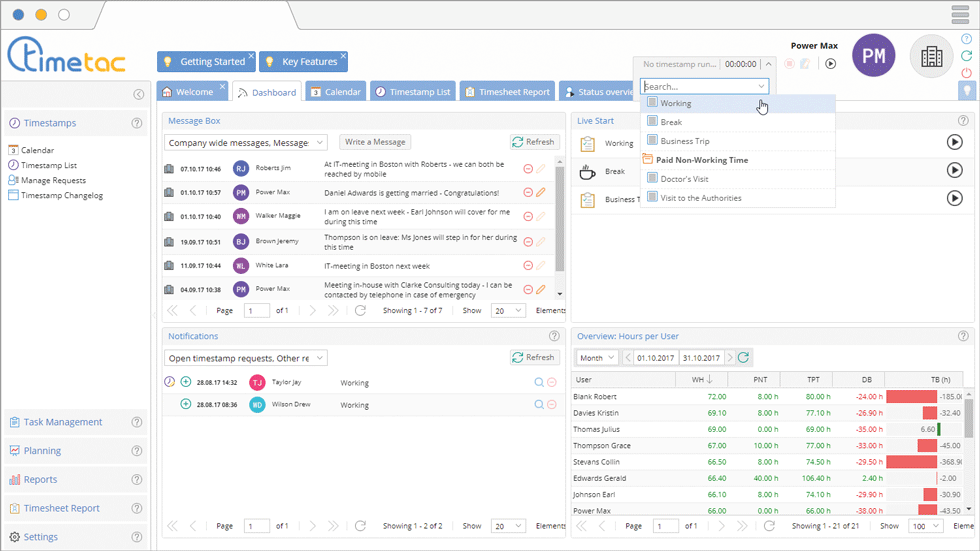Viewport: 980px width, 551px height.
Task: Check the Business Trip task checkbox
Action: pyautogui.click(x=652, y=139)
